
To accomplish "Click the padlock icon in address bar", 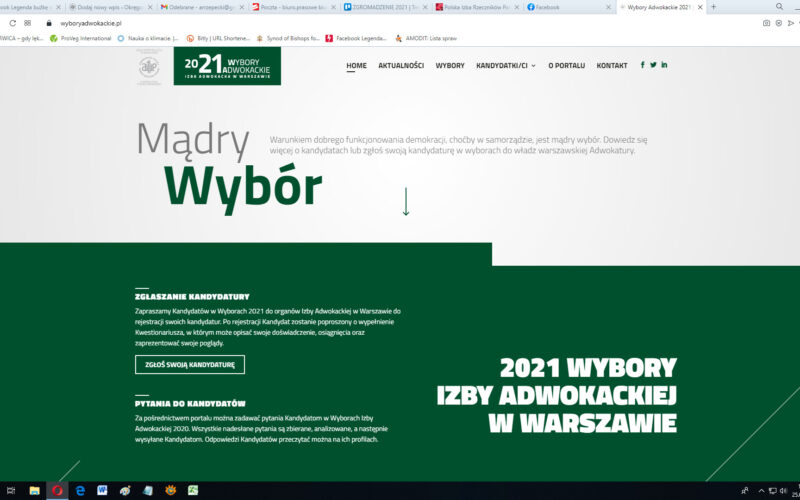I will click(x=49, y=23).
